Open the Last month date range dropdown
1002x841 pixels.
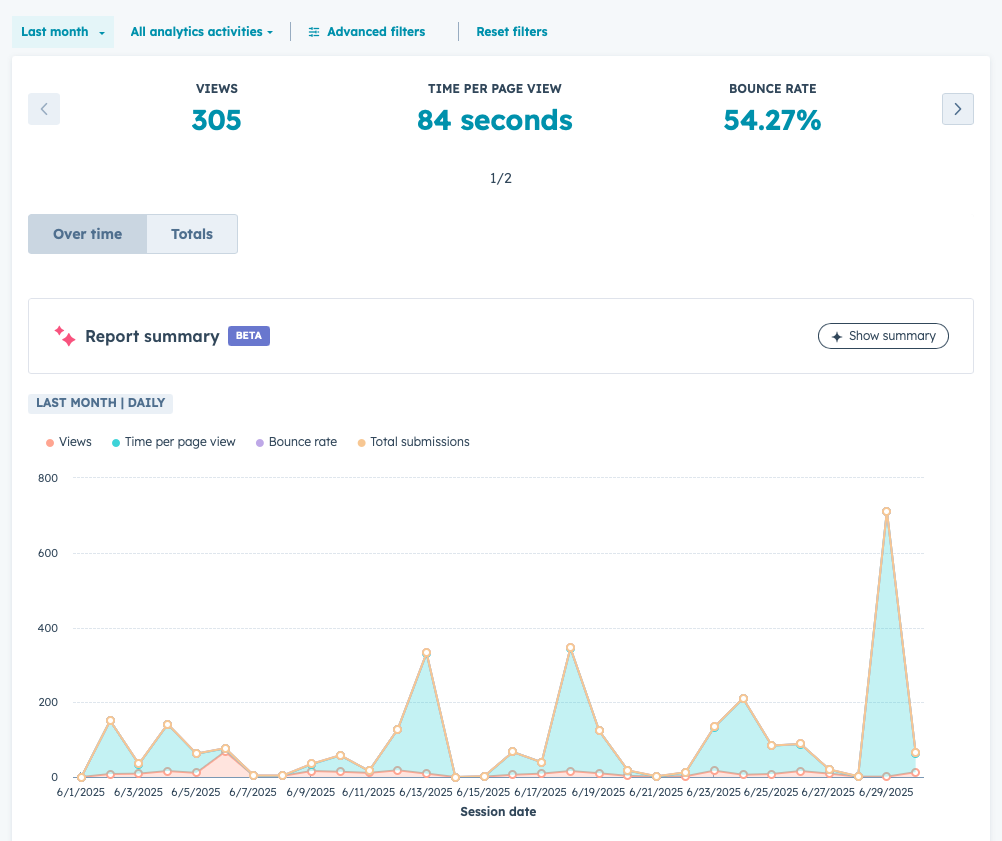pyautogui.click(x=63, y=32)
